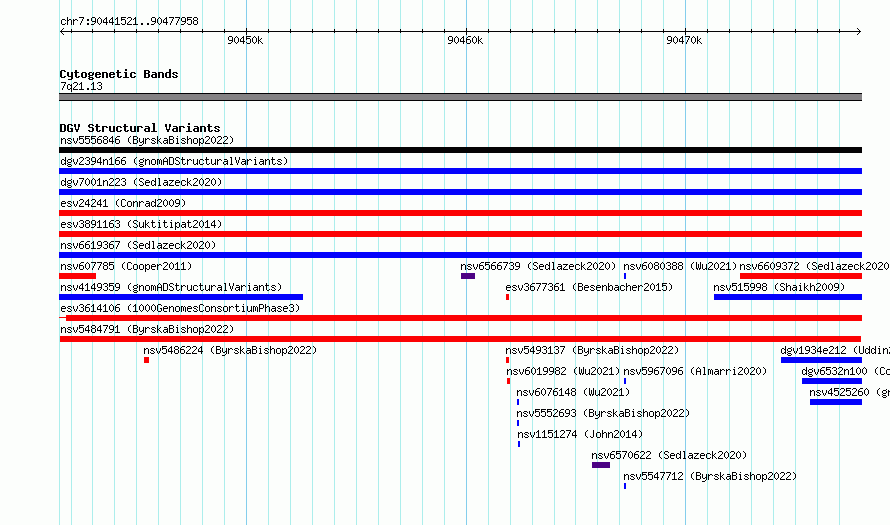Click the blue dgv6532n100 variant bar
890x525 pixels.
click(832, 381)
